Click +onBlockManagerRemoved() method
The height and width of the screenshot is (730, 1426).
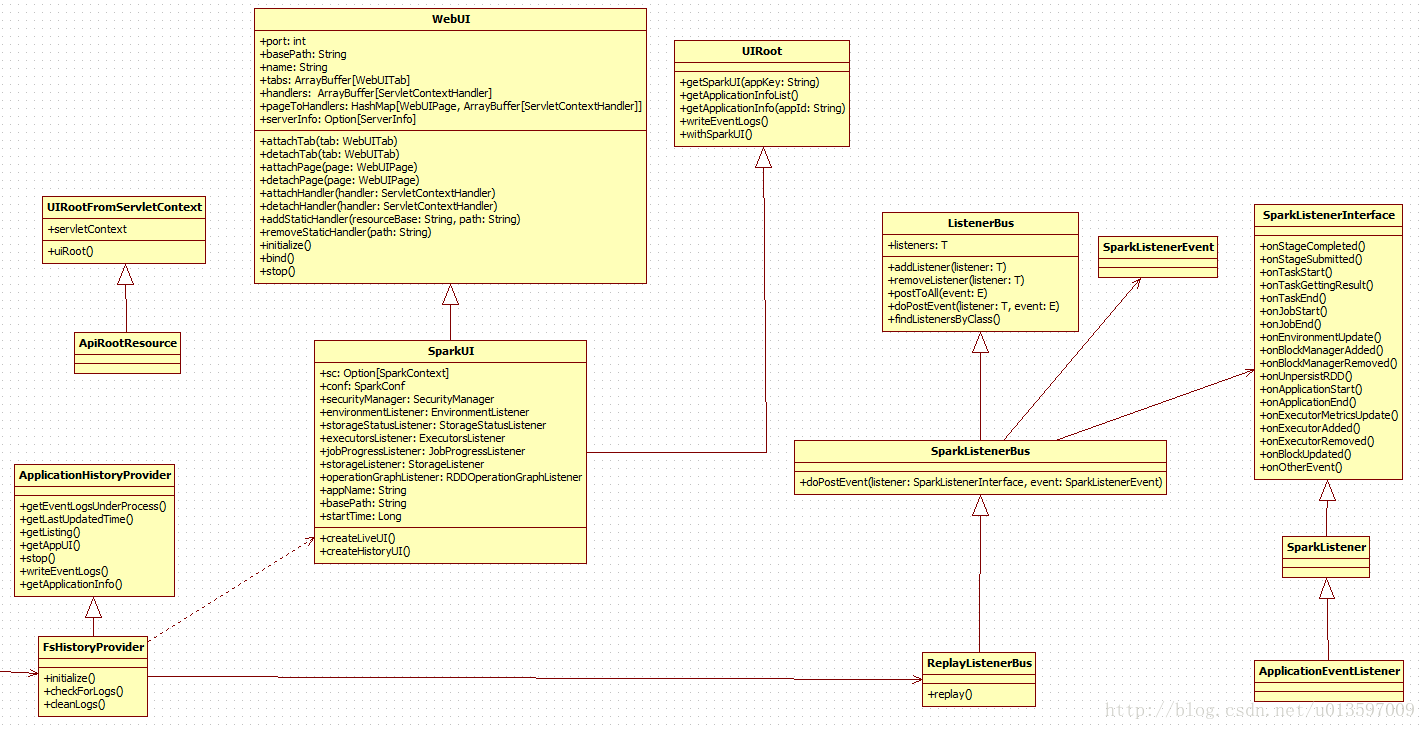[1328, 363]
